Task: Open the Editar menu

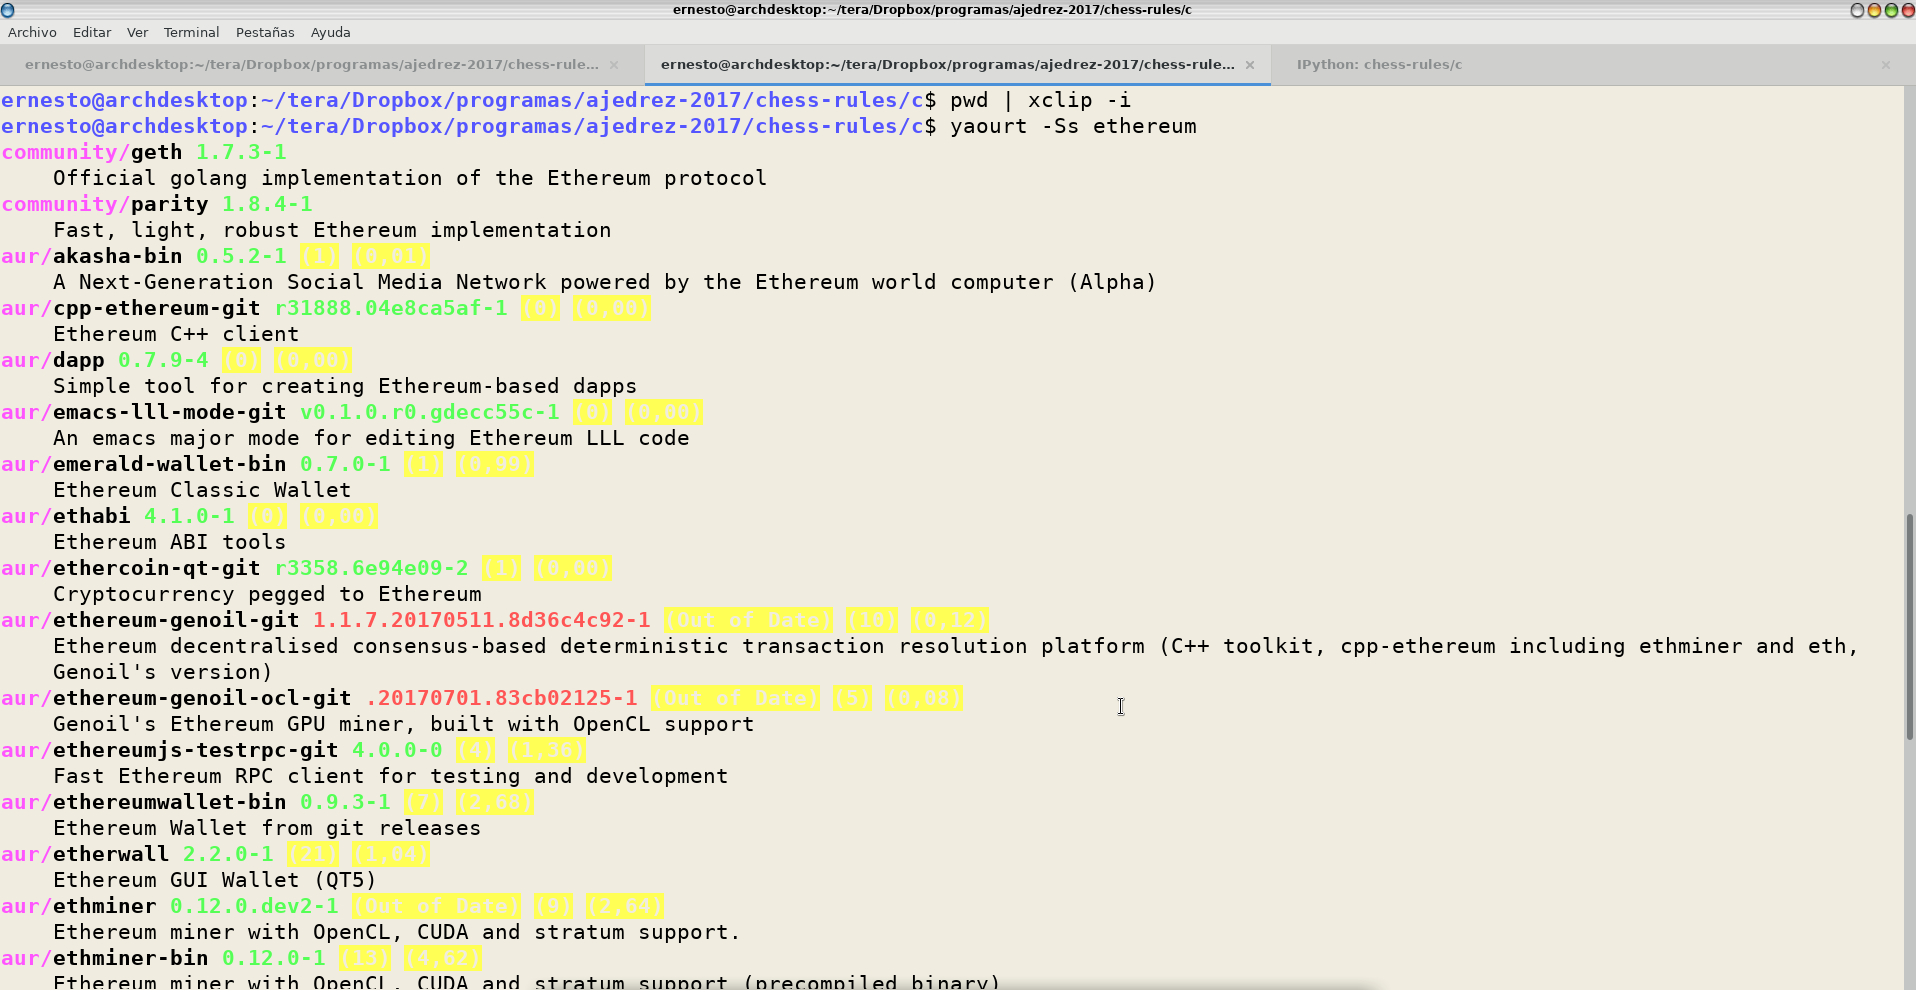Action: (x=92, y=32)
